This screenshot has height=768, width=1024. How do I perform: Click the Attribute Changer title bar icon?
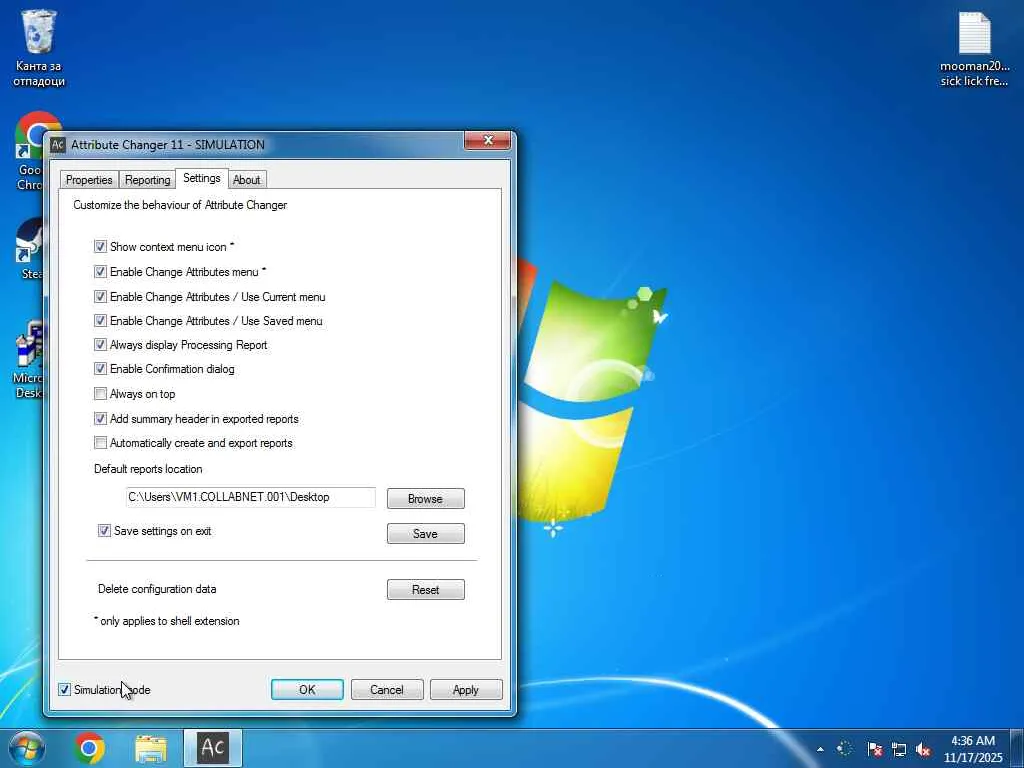58,144
